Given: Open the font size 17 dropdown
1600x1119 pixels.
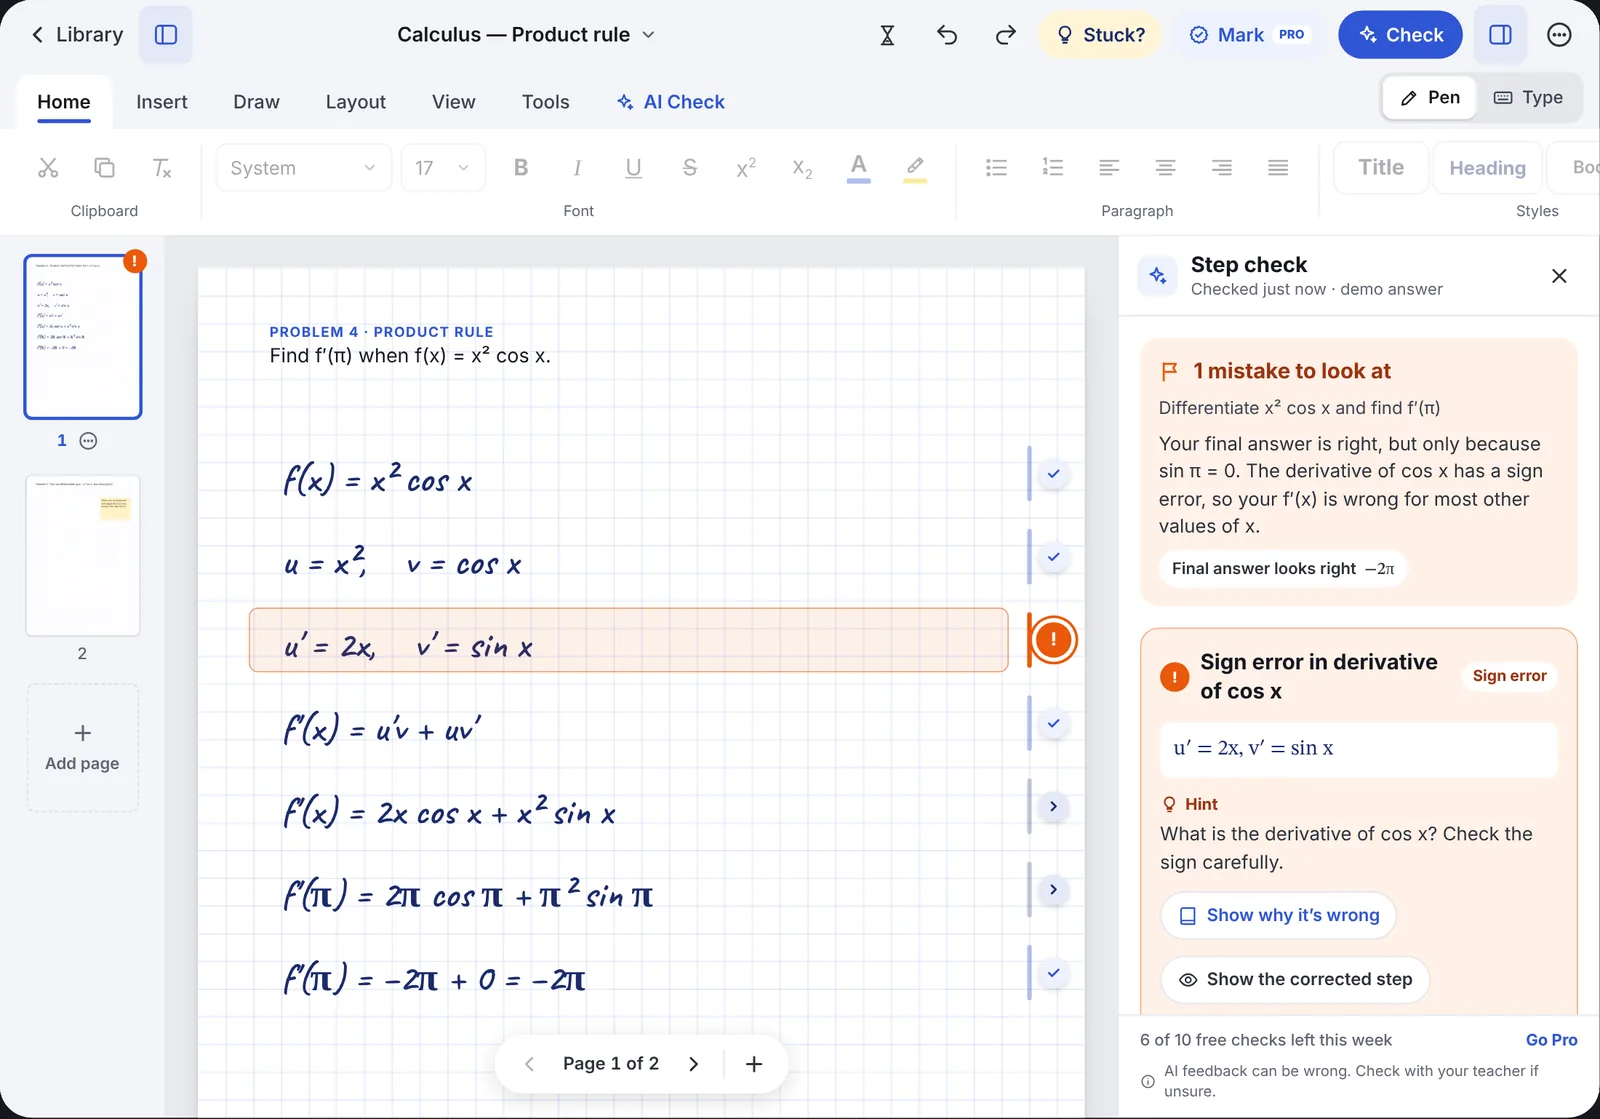Looking at the screenshot, I should click(443, 168).
